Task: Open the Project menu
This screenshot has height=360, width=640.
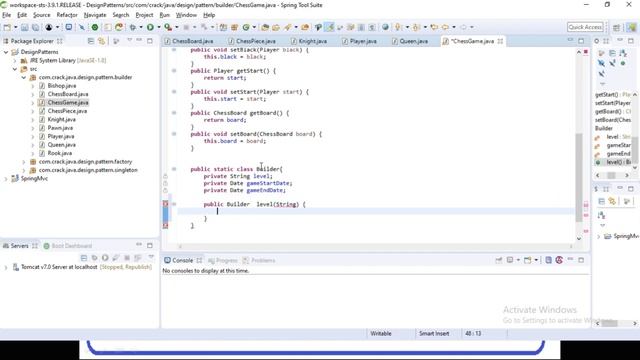Action: [144, 15]
